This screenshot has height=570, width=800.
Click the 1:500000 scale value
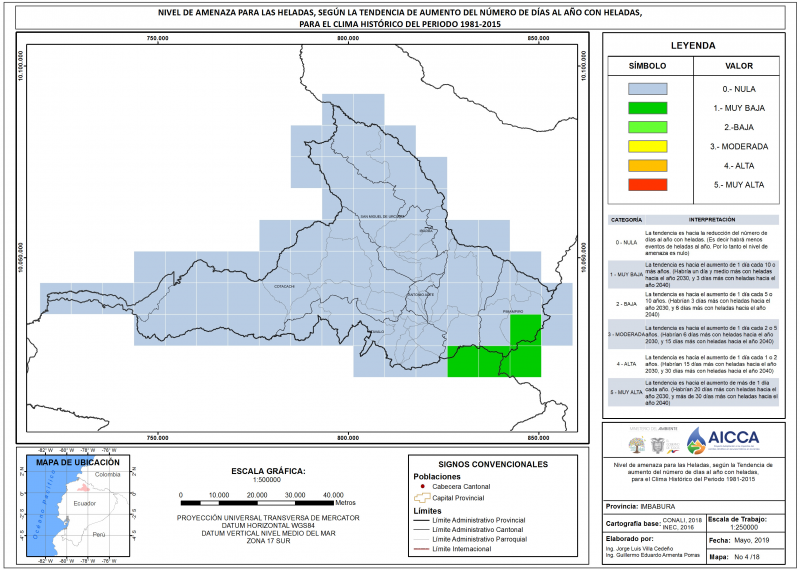[267, 480]
